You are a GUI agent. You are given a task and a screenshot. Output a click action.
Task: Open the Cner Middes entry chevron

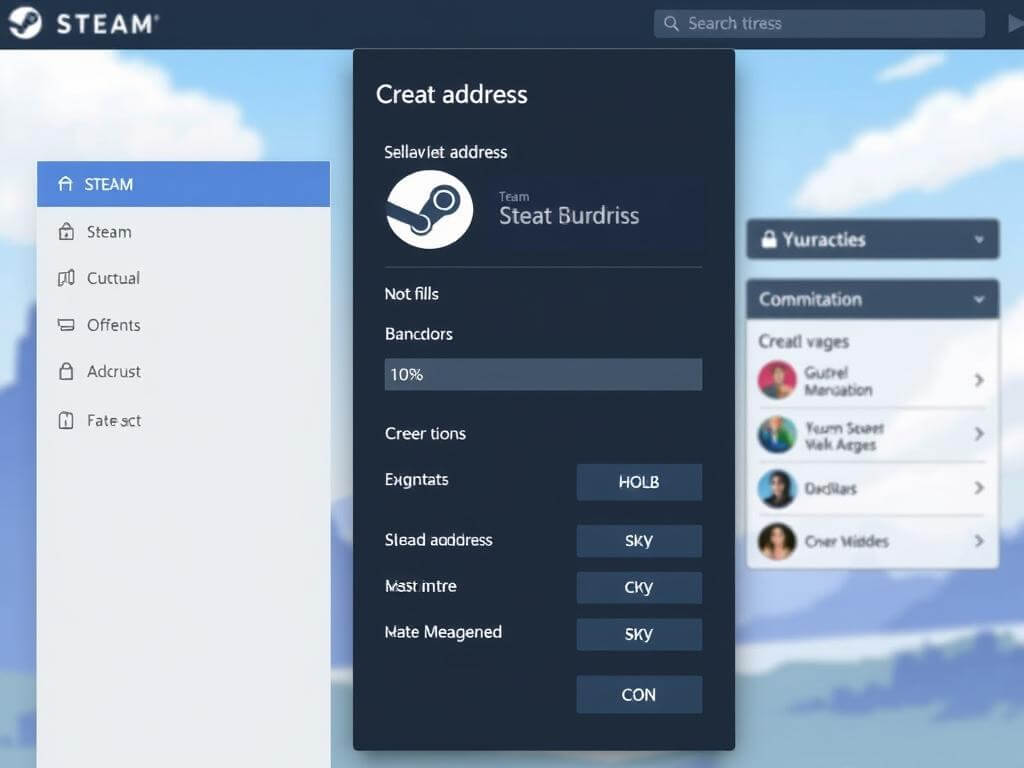pyautogui.click(x=978, y=541)
